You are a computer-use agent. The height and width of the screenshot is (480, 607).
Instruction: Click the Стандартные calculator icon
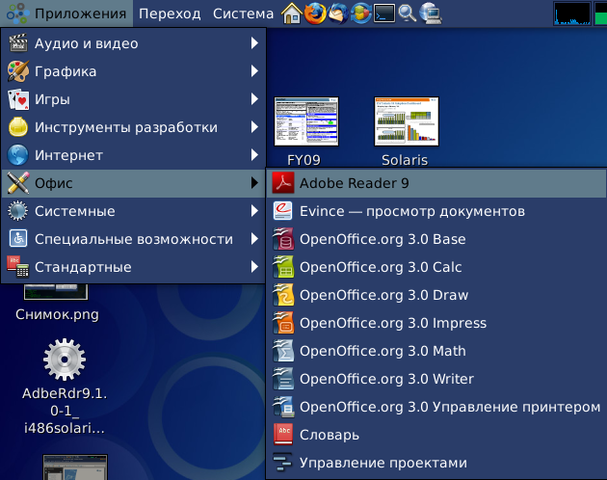click(18, 267)
